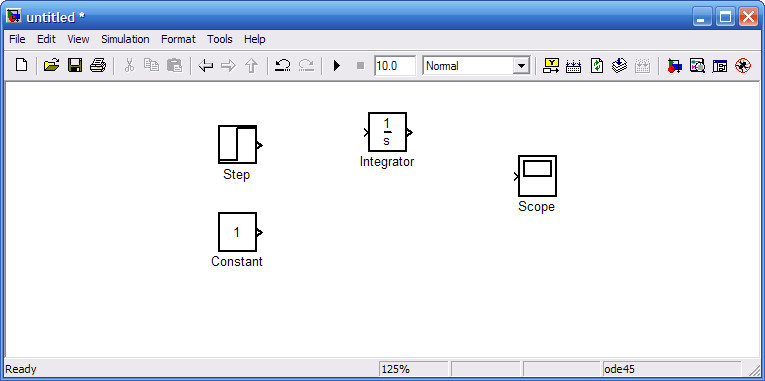Minimize the untitled model window
Image resolution: width=765 pixels, height=381 pixels.
(x=702, y=18)
